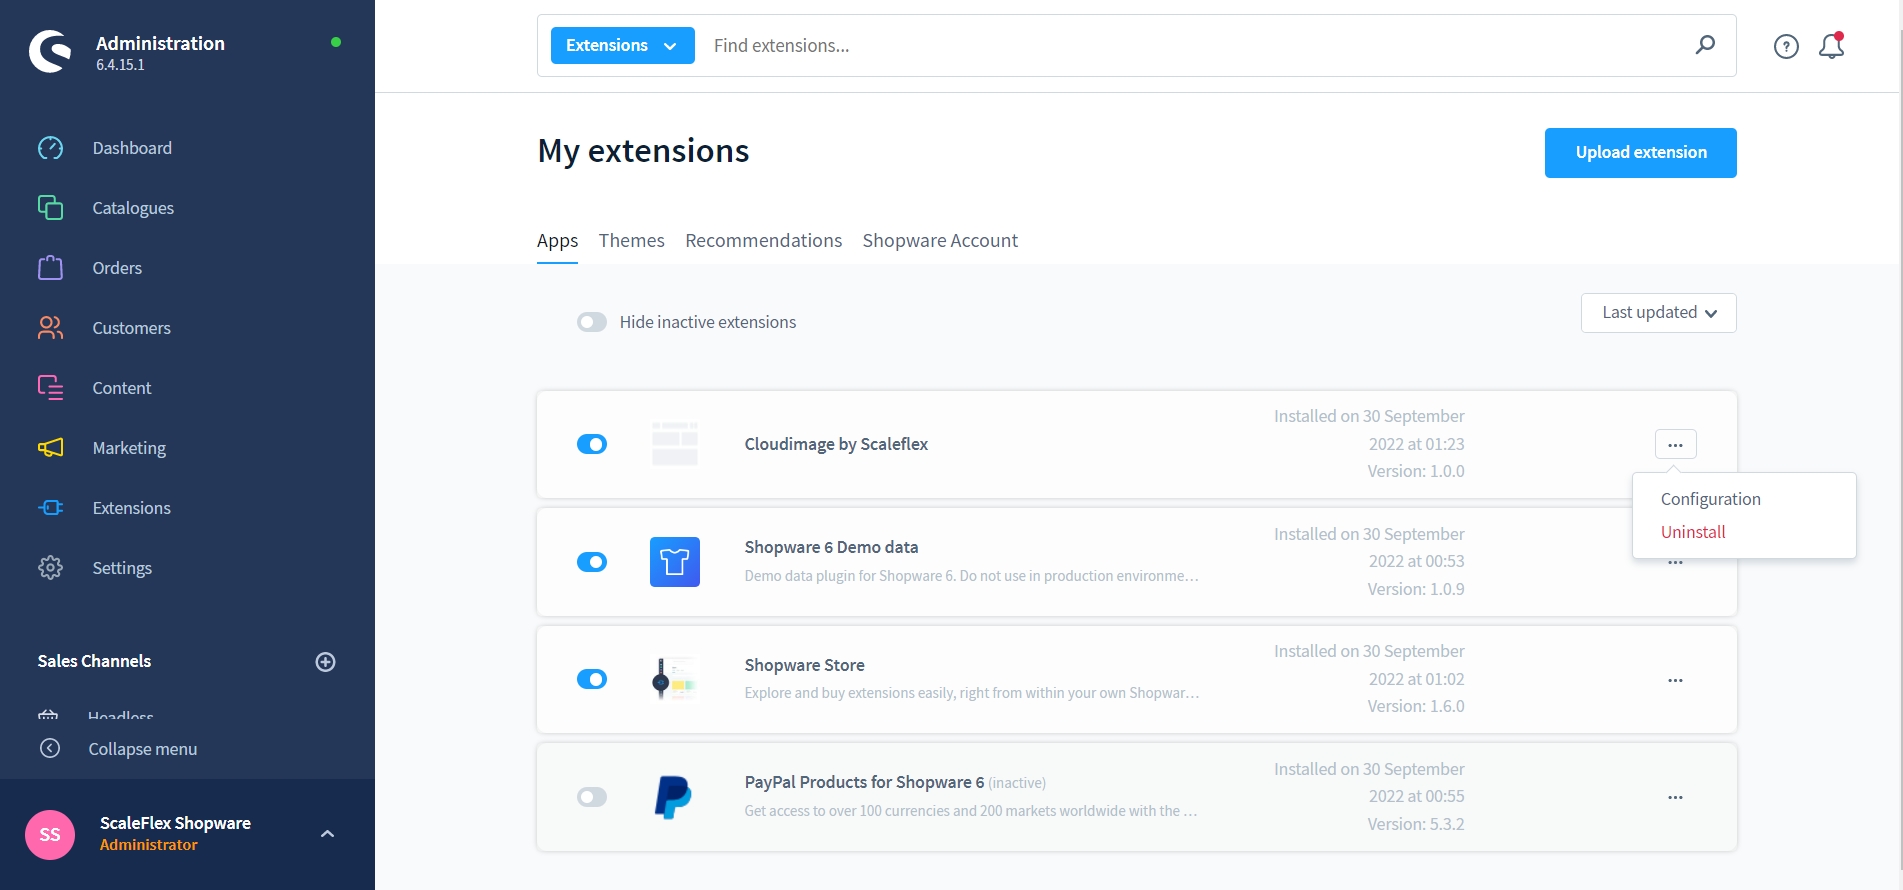Deactivate the Cloudimage by Scaleflex extension

click(592, 444)
